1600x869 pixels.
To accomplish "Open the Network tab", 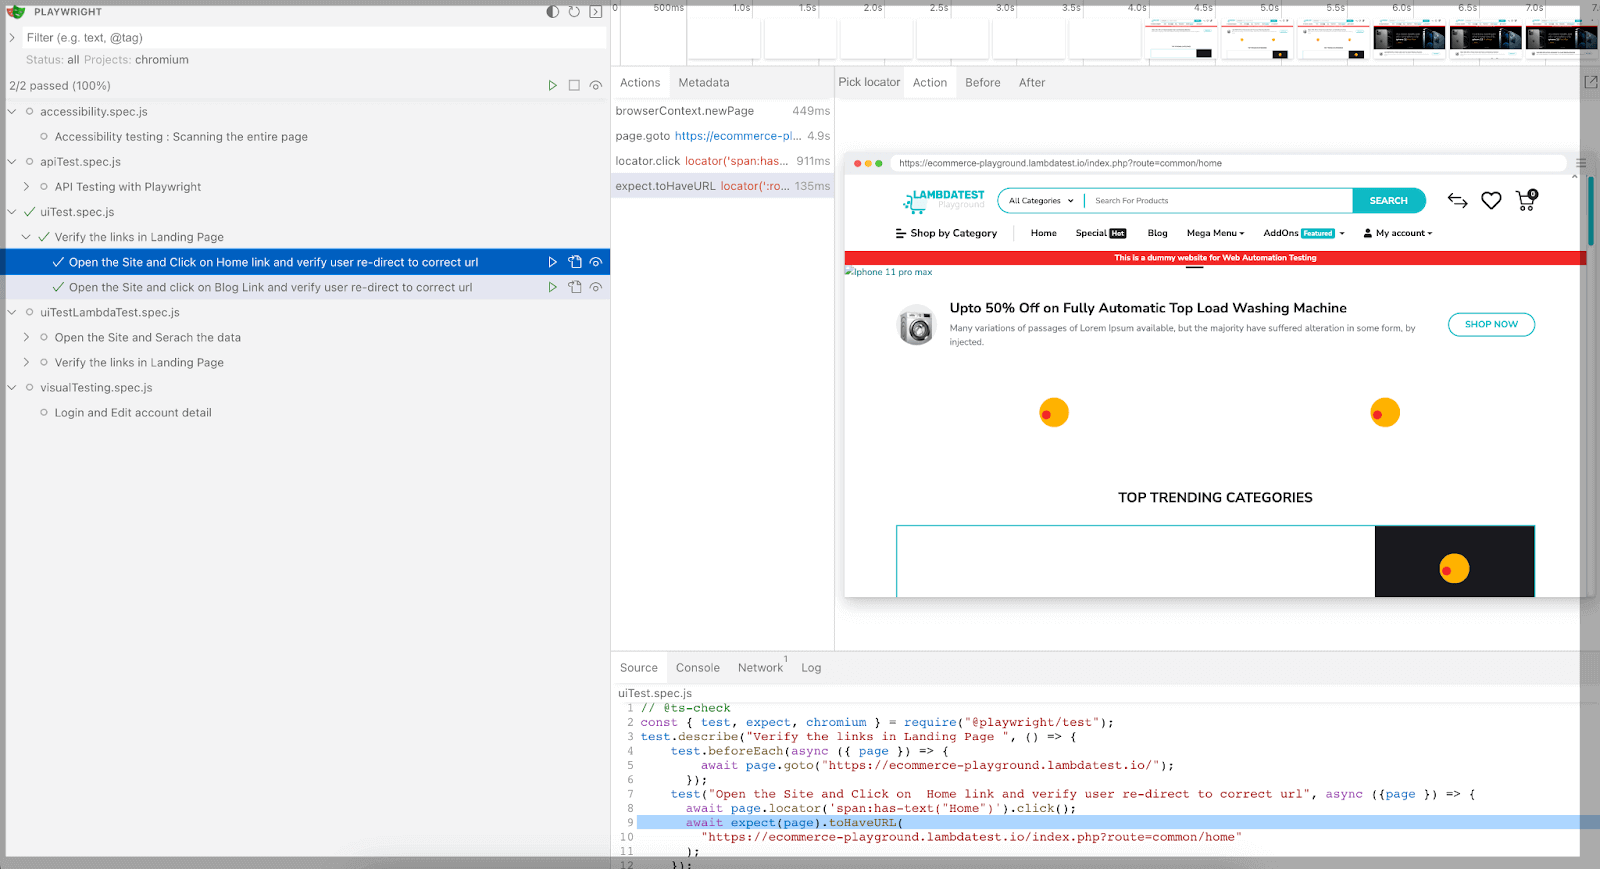I will (x=761, y=668).
